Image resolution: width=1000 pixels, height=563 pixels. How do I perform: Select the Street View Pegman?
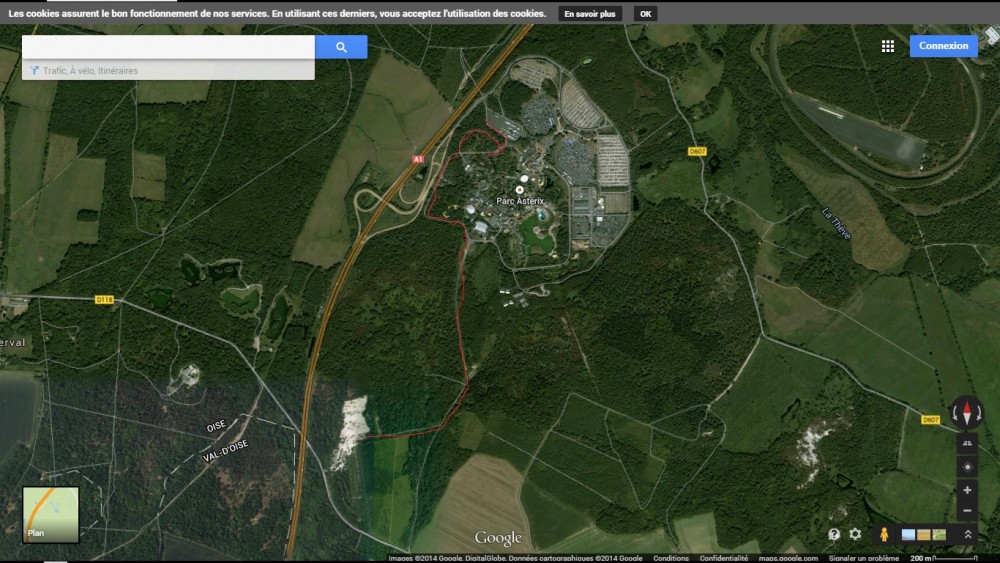click(884, 534)
